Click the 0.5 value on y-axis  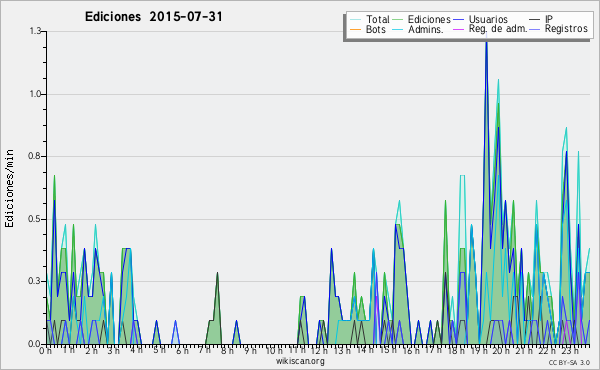(x=35, y=219)
